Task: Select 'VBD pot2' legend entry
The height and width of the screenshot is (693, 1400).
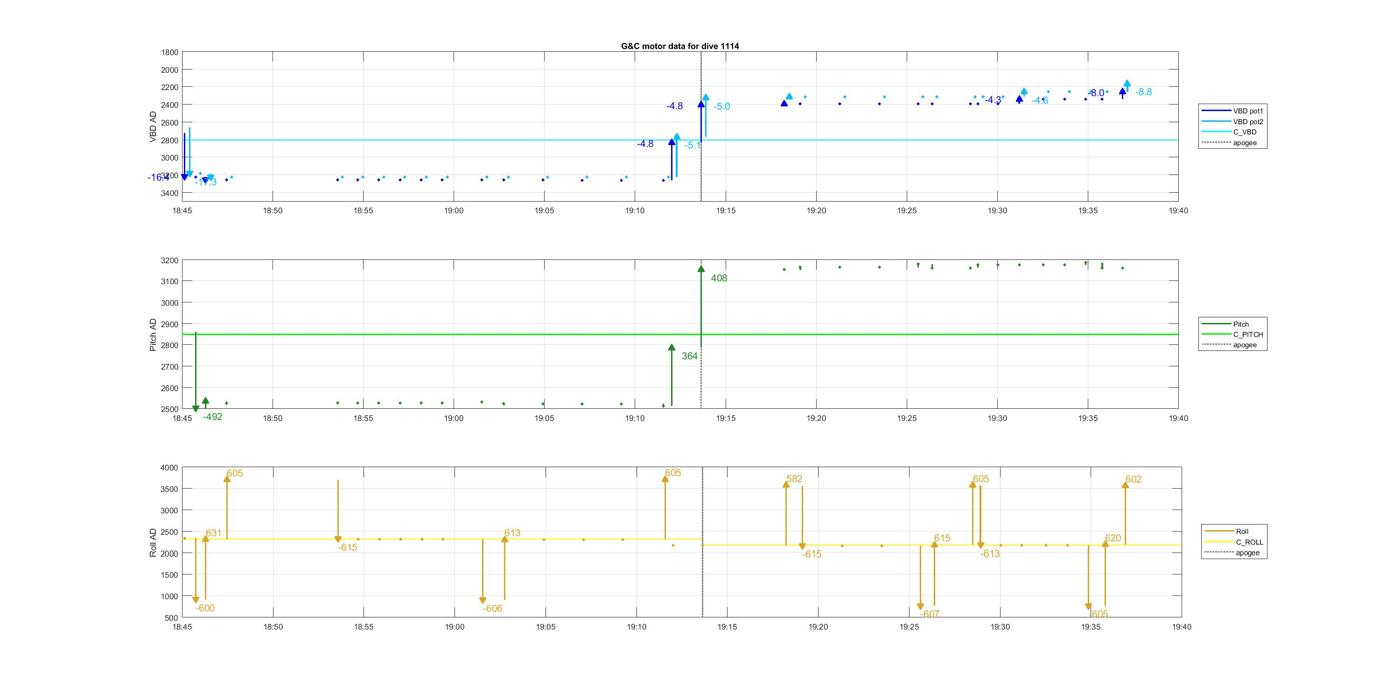Action: point(1246,121)
